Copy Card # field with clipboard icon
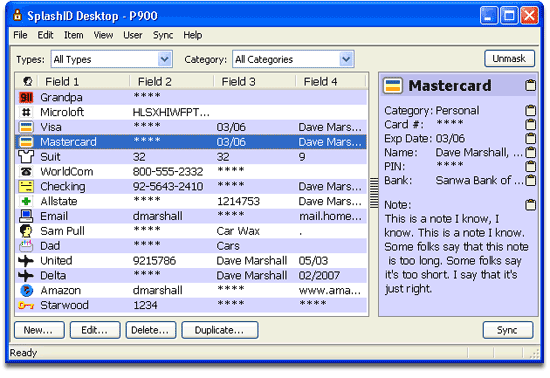The image size is (550, 378). (x=530, y=124)
